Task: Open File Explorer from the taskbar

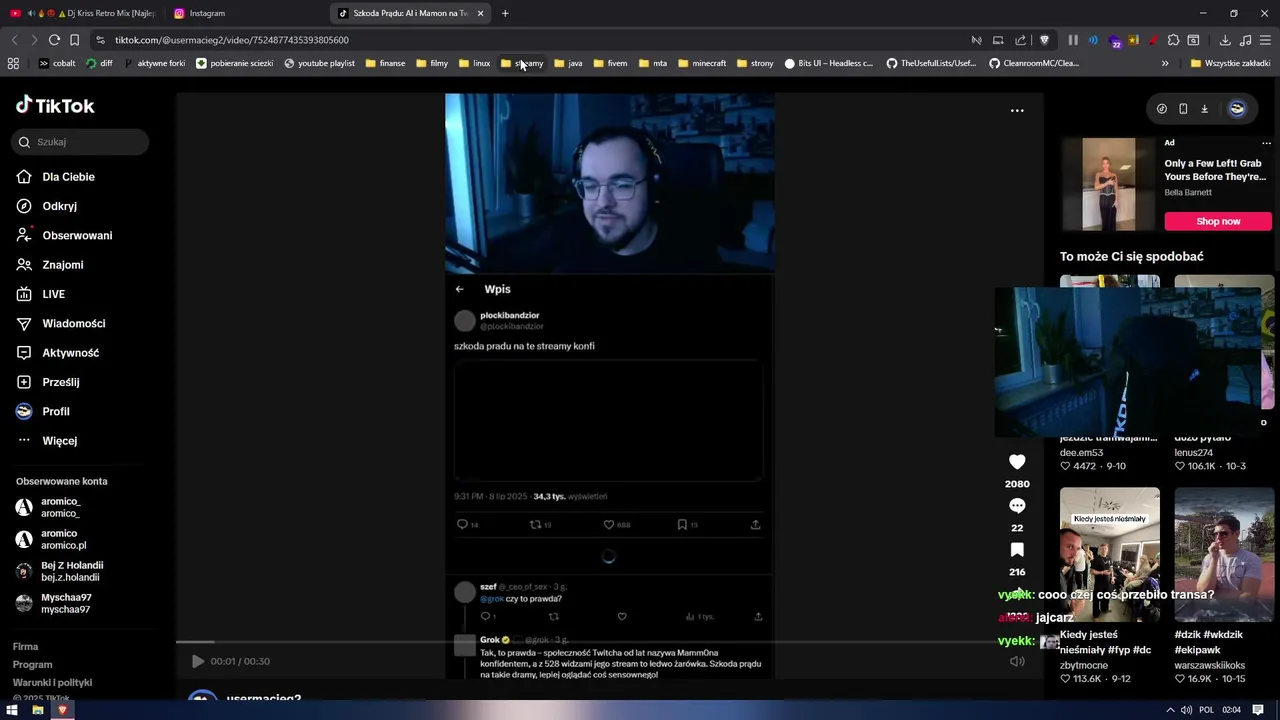Action: (x=38, y=710)
